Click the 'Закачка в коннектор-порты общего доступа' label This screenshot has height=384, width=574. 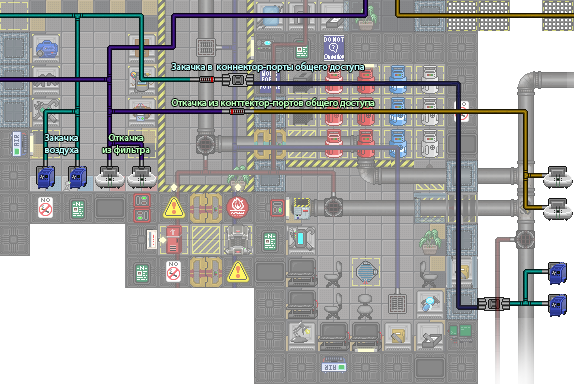coord(268,67)
